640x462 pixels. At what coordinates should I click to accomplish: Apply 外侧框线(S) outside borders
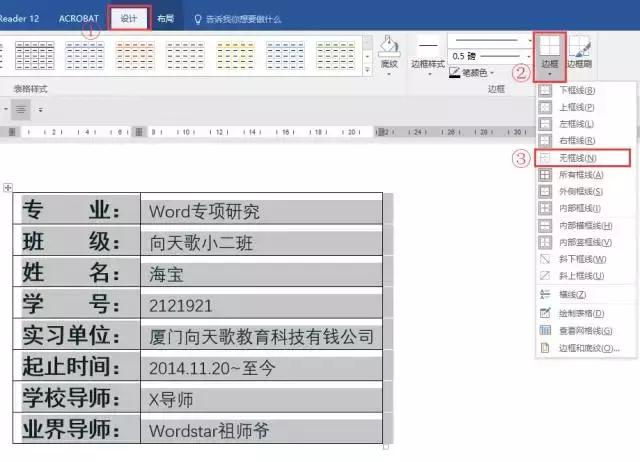pyautogui.click(x=586, y=191)
